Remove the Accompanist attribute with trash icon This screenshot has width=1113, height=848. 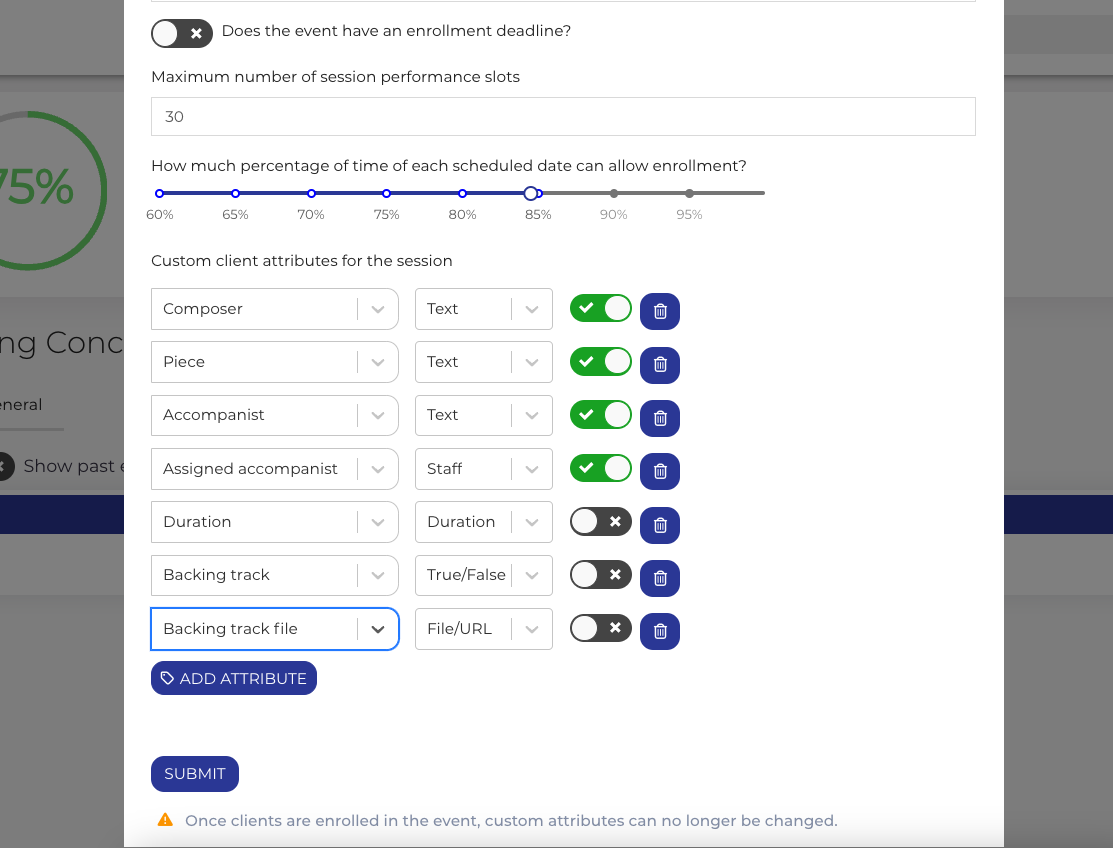coord(660,418)
